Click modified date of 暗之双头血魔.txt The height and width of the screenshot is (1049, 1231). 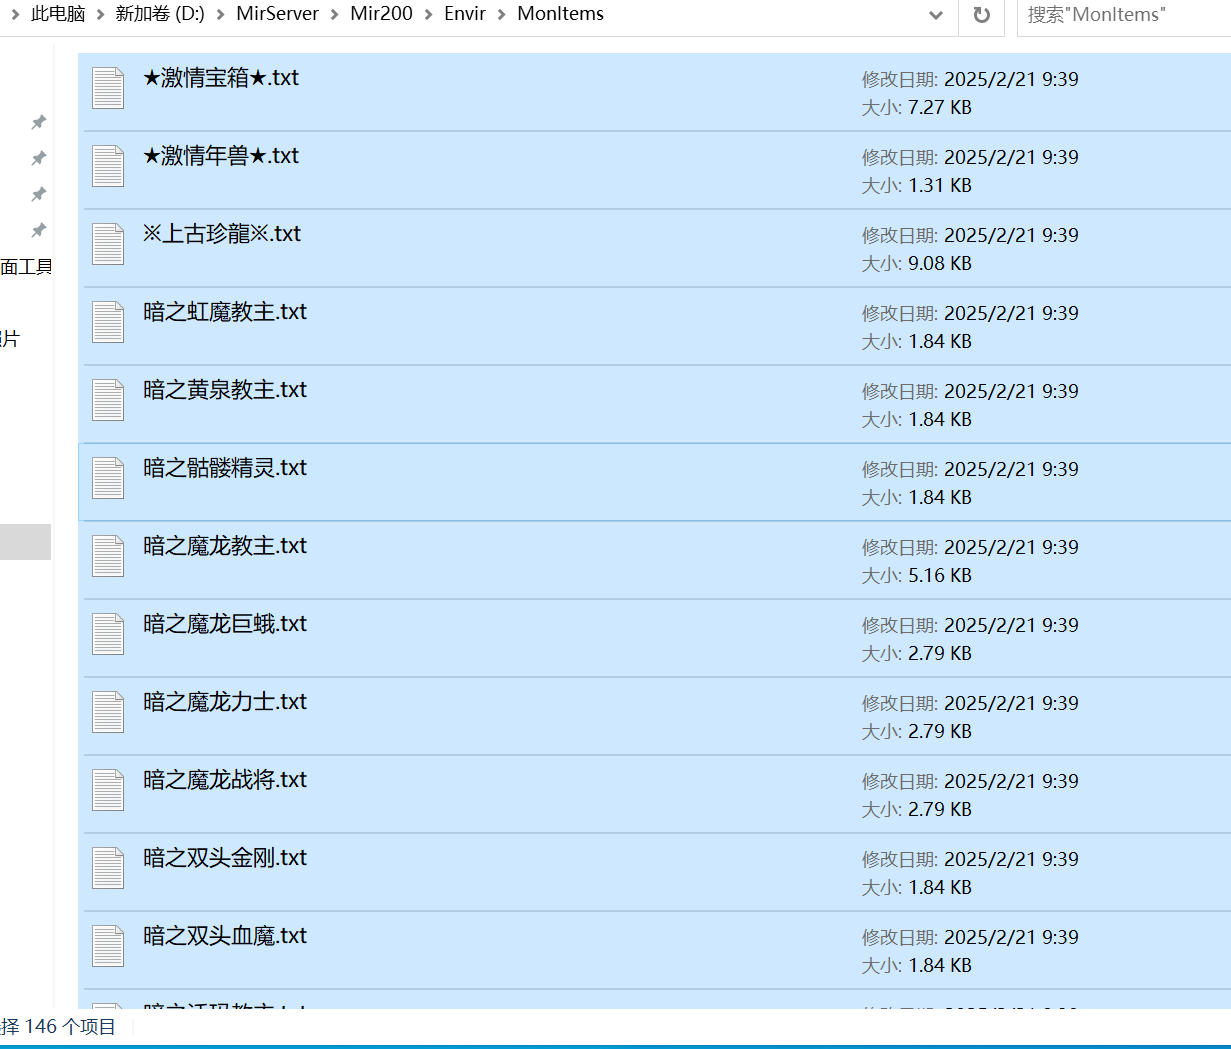(1011, 937)
